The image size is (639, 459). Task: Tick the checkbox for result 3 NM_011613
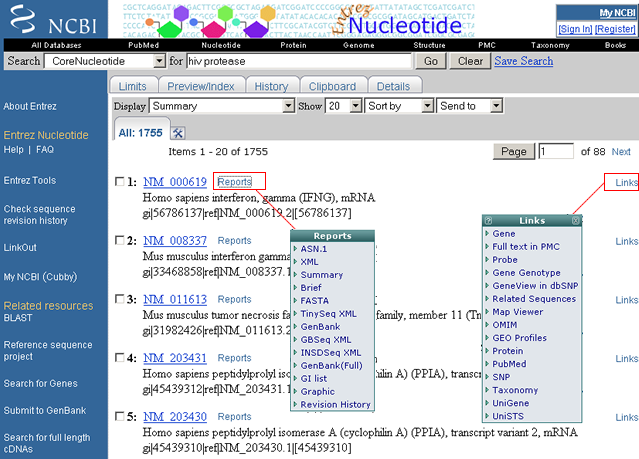119,299
